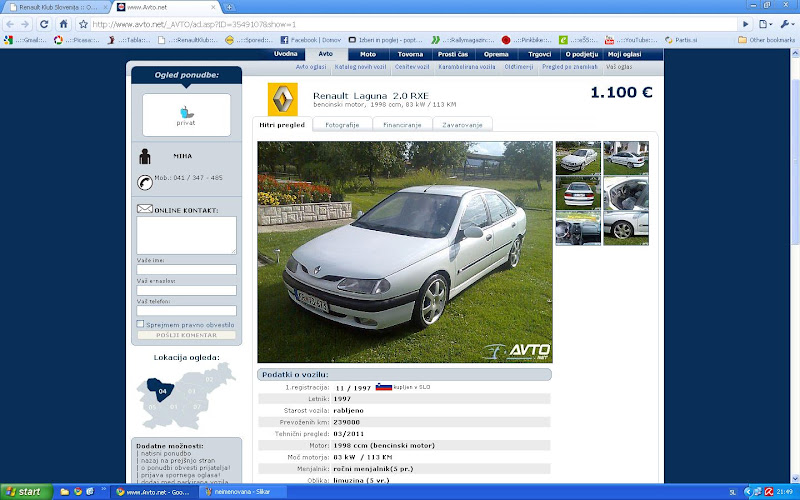This screenshot has height=500, width=800.
Task: Click the Oldtimerji link
Action: (x=519, y=67)
